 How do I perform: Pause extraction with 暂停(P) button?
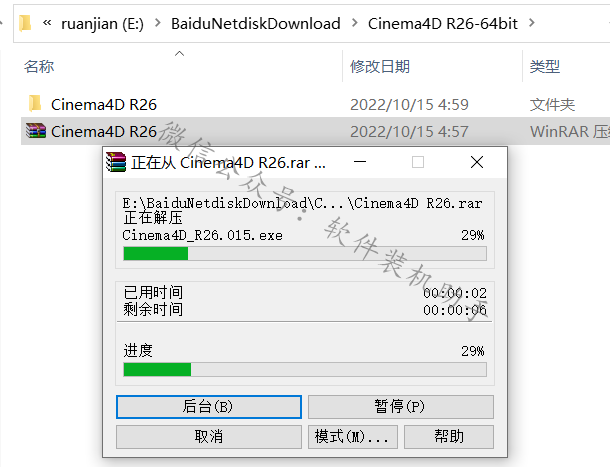click(401, 407)
